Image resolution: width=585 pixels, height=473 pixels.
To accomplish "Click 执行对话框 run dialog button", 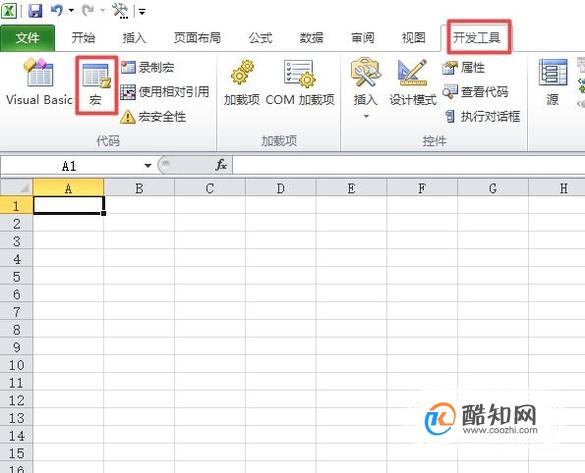I will point(482,116).
